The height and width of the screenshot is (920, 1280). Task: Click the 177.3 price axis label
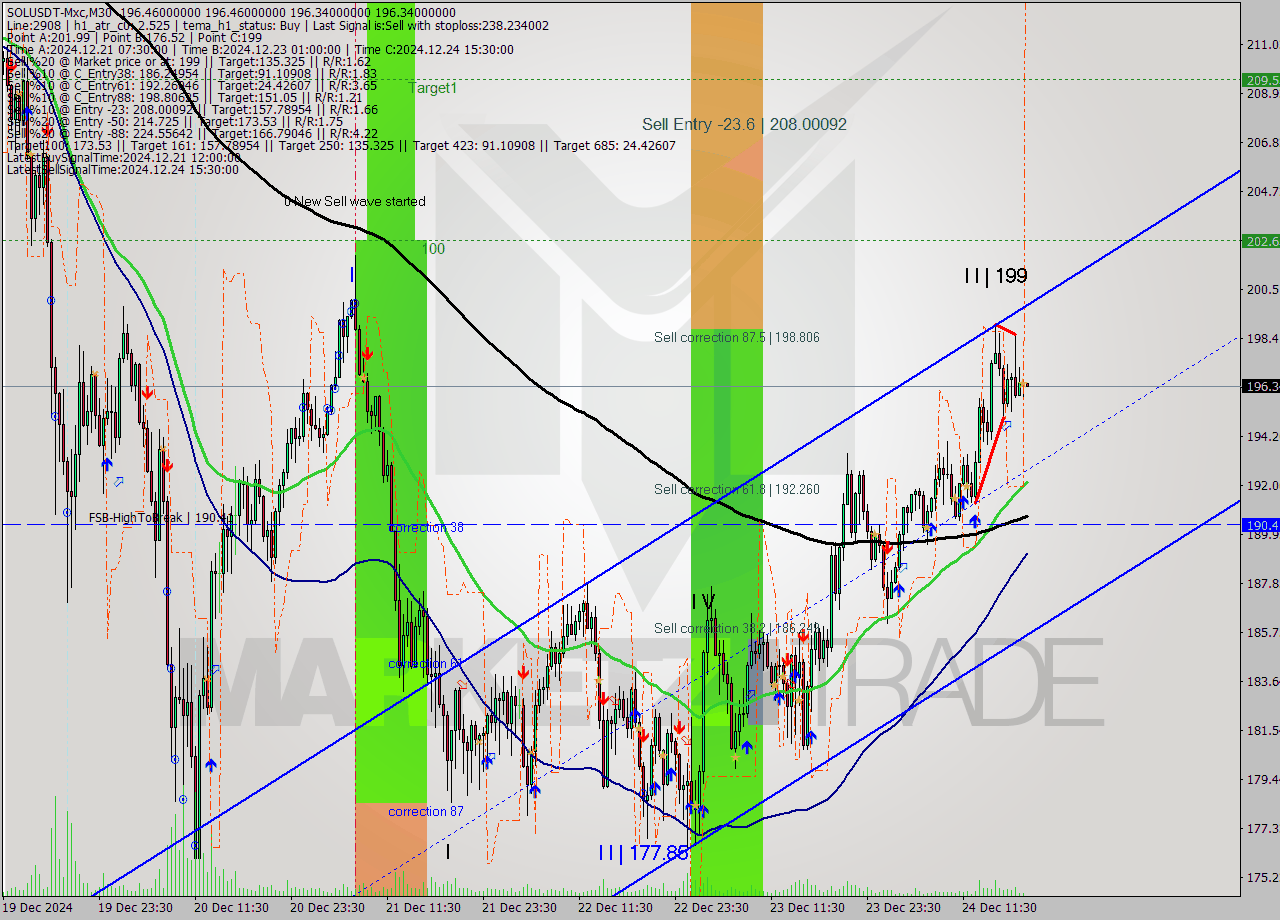pos(1262,828)
